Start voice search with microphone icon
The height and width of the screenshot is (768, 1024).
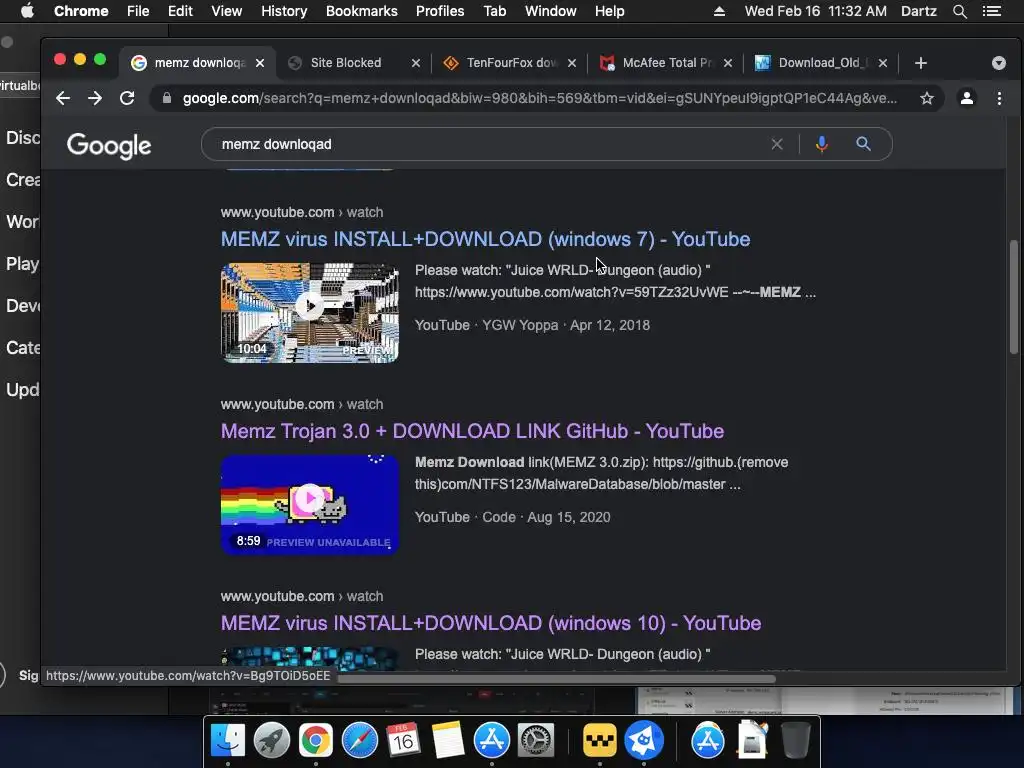(x=822, y=144)
